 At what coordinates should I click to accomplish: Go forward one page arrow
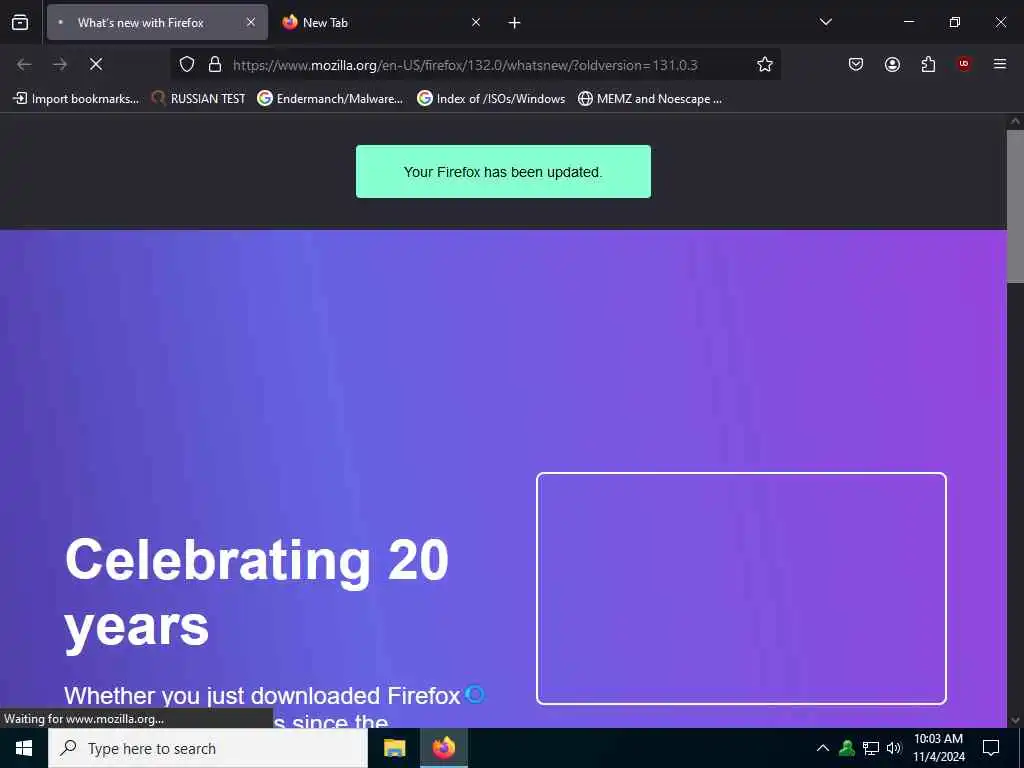60,64
